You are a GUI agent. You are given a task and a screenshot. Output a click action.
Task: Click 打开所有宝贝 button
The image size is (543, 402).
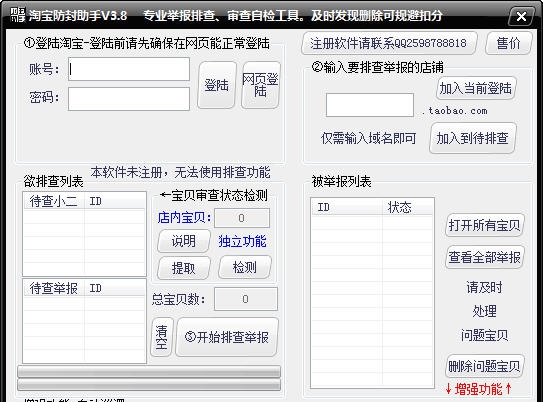coord(484,225)
